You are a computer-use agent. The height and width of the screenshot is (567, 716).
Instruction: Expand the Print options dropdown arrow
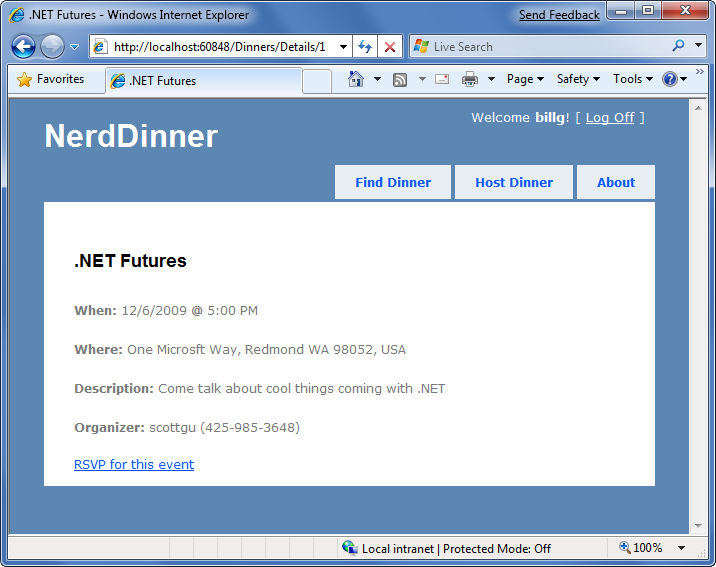[x=491, y=79]
